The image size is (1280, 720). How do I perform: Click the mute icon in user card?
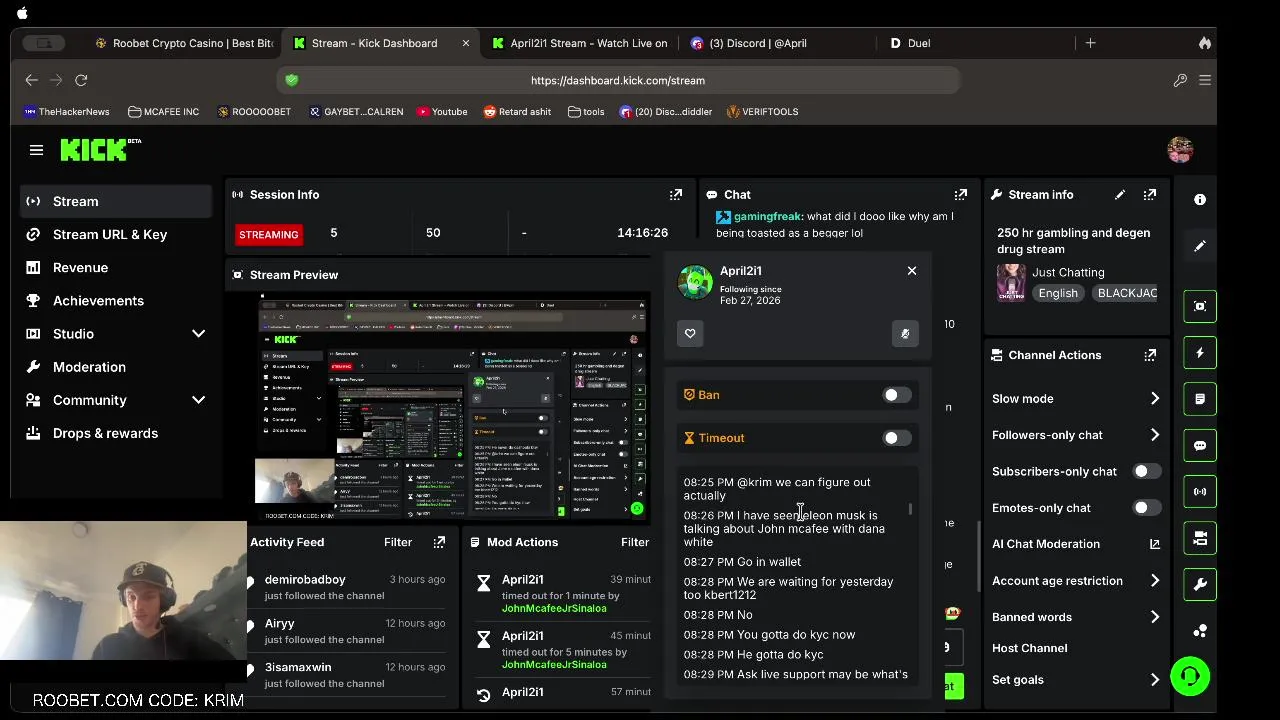pyautogui.click(x=905, y=334)
